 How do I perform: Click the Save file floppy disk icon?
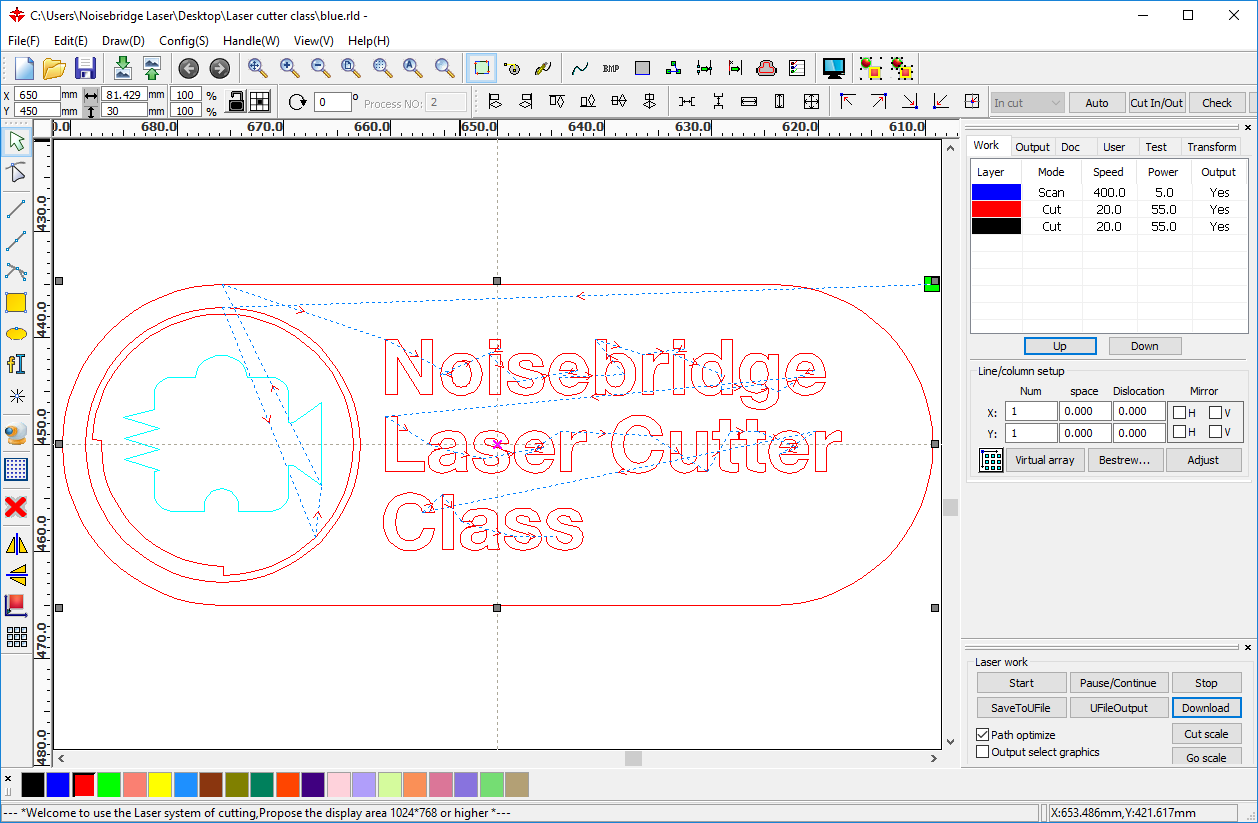tap(85, 68)
